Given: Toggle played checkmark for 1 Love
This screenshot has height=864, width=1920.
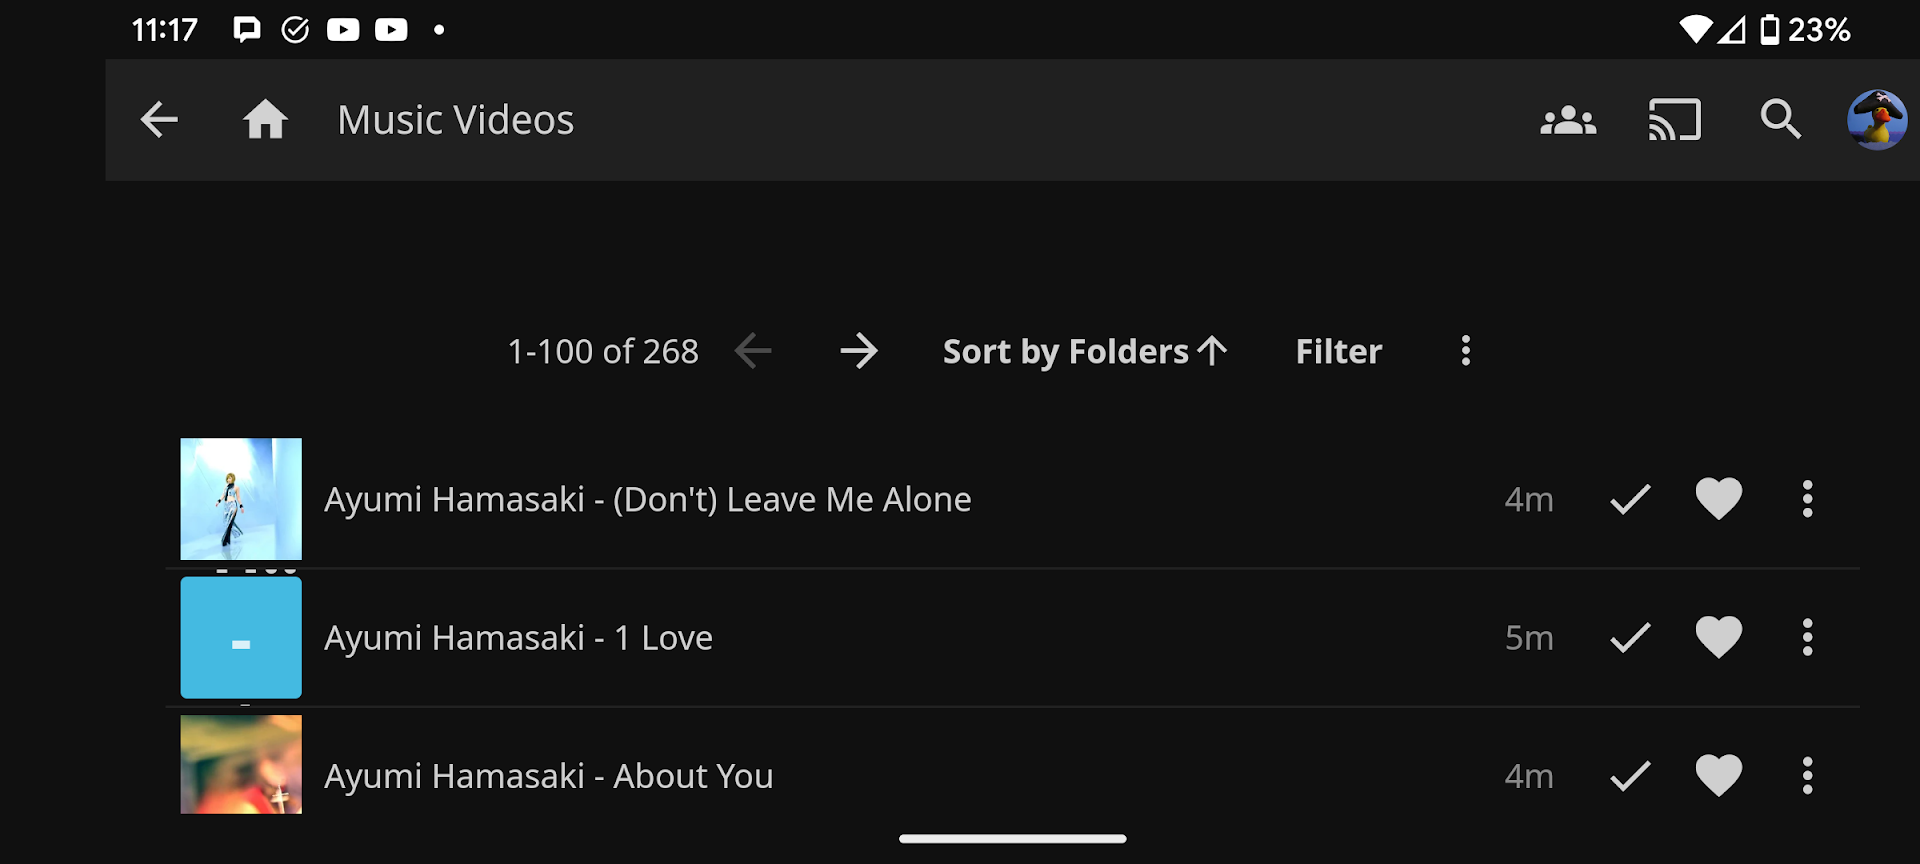Looking at the screenshot, I should [x=1630, y=637].
